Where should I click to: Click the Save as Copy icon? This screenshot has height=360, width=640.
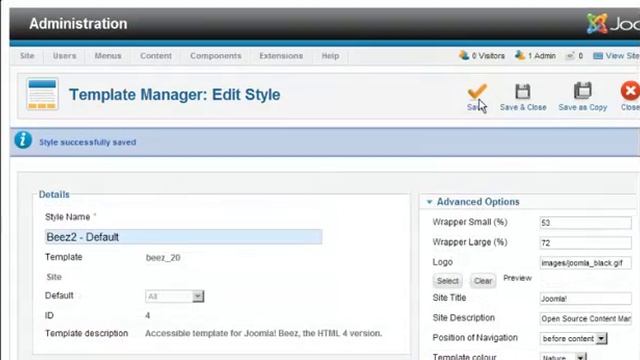pyautogui.click(x=582, y=91)
